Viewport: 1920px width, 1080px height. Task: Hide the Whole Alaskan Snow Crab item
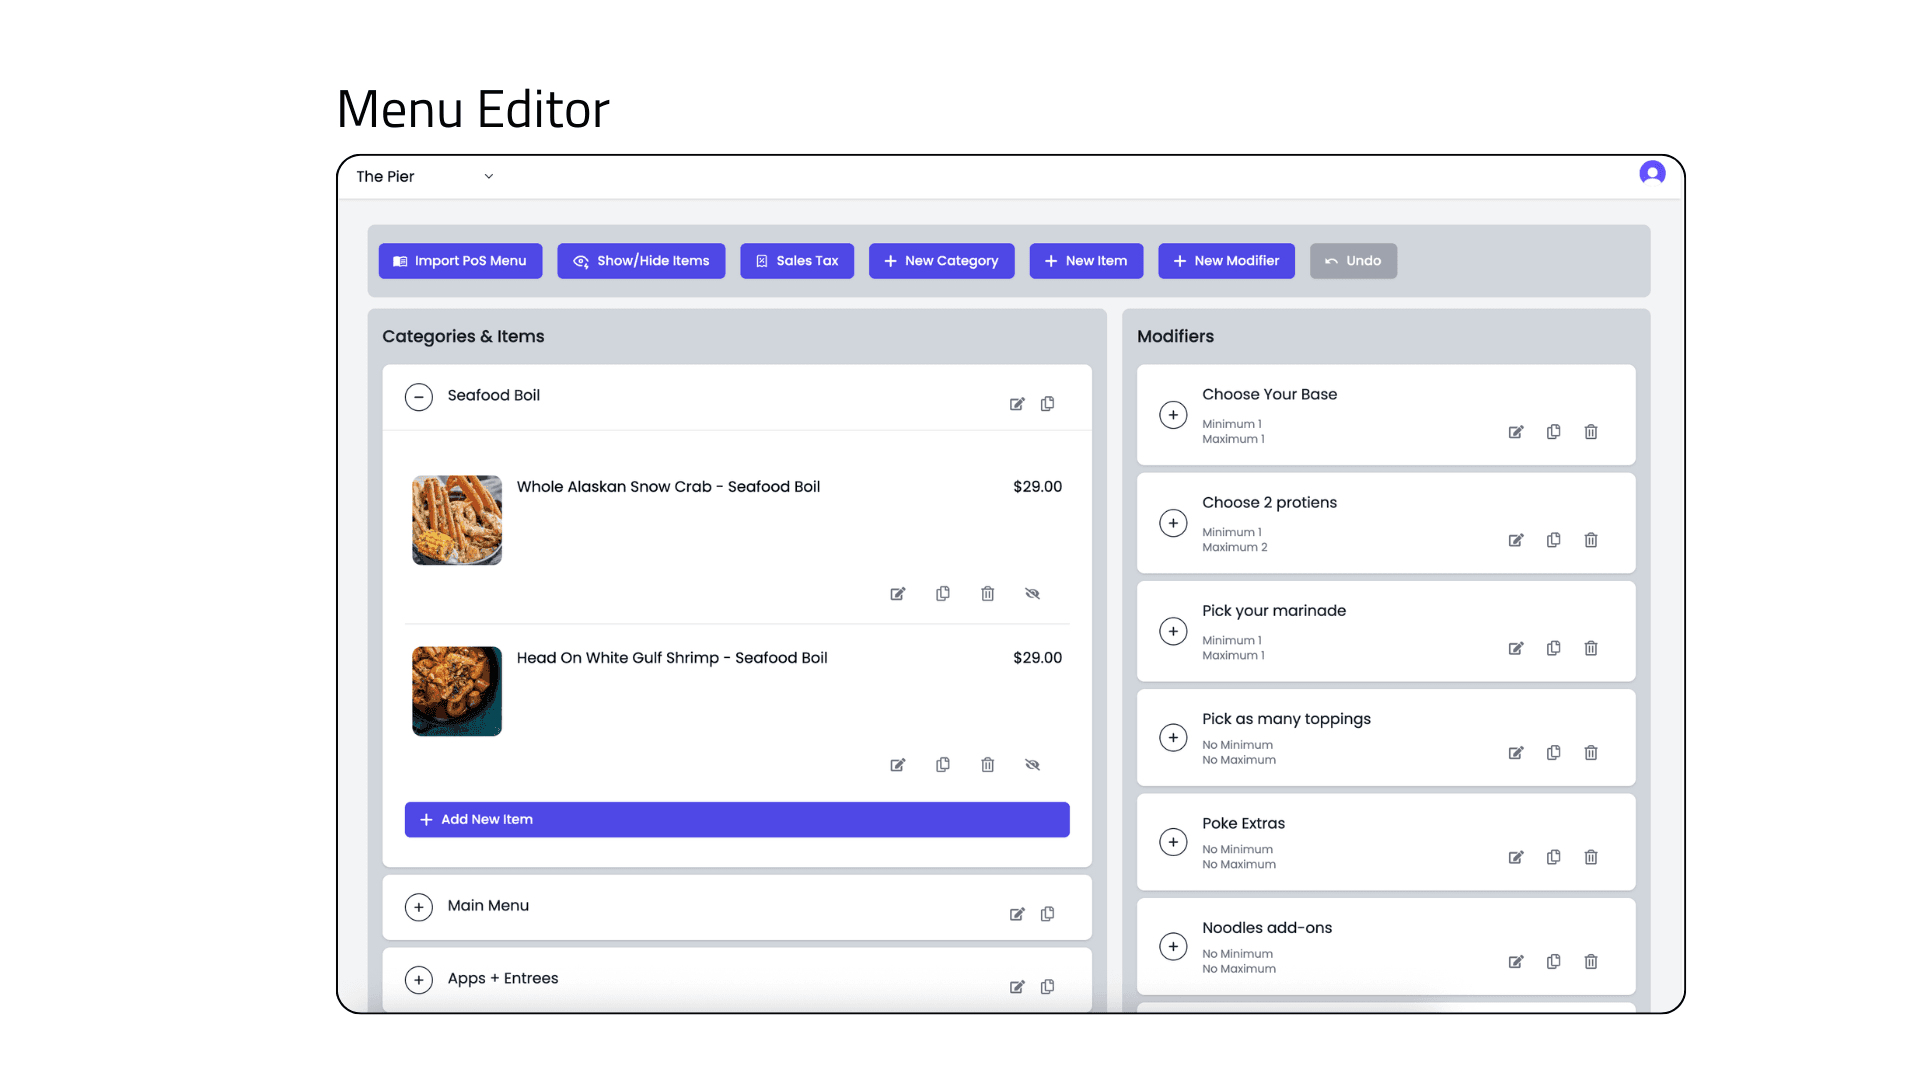(1033, 593)
